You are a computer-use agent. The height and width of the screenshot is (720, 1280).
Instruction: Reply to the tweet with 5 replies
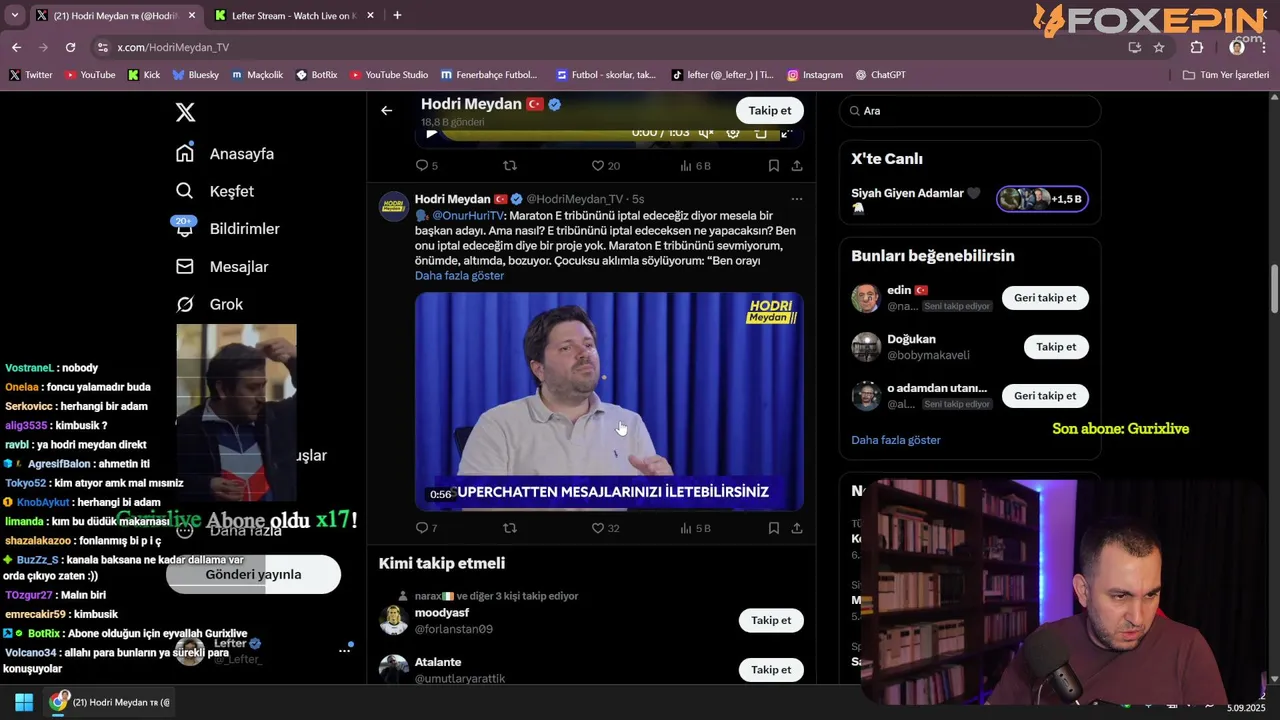click(x=426, y=166)
